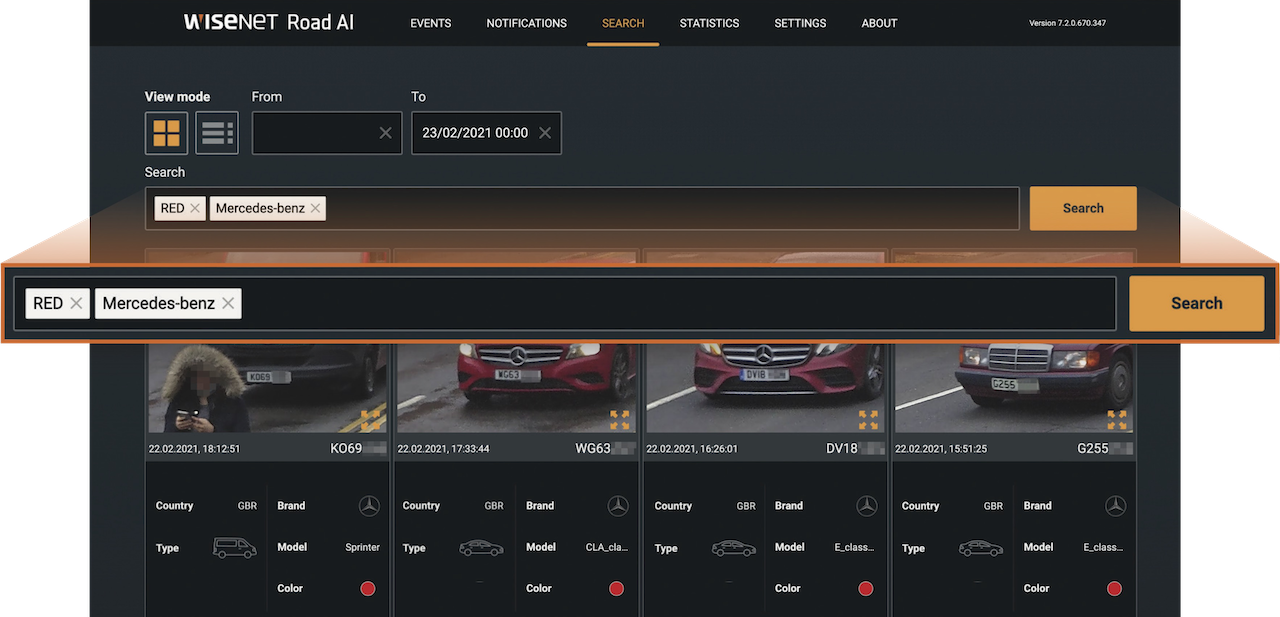1280x617 pixels.
Task: Click the van type icon on KO69 card
Action: coord(234,548)
